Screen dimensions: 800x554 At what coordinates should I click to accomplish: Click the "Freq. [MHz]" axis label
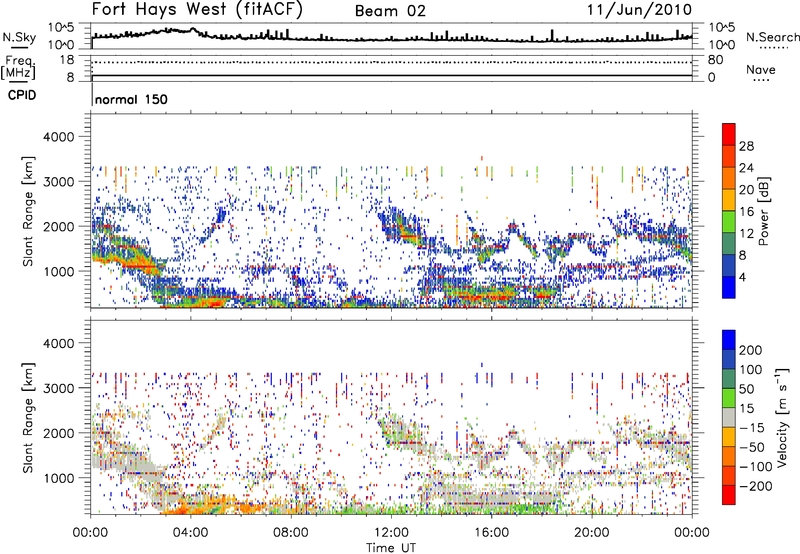(18, 68)
